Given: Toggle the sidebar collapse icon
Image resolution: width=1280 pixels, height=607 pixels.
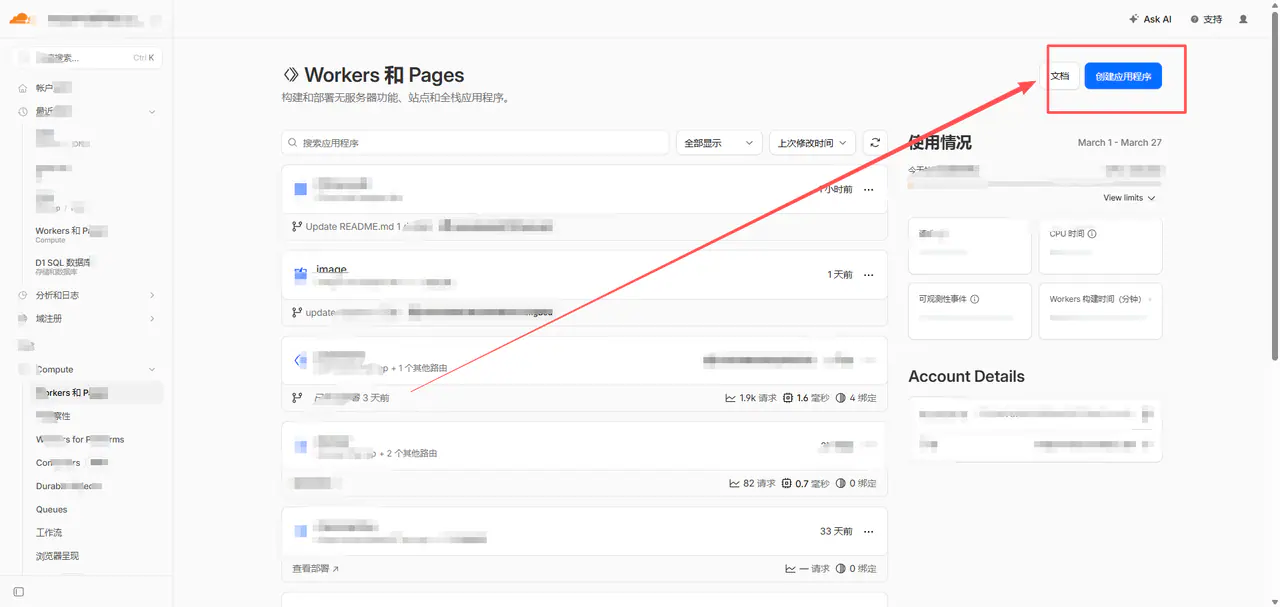Looking at the screenshot, I should pyautogui.click(x=18, y=592).
